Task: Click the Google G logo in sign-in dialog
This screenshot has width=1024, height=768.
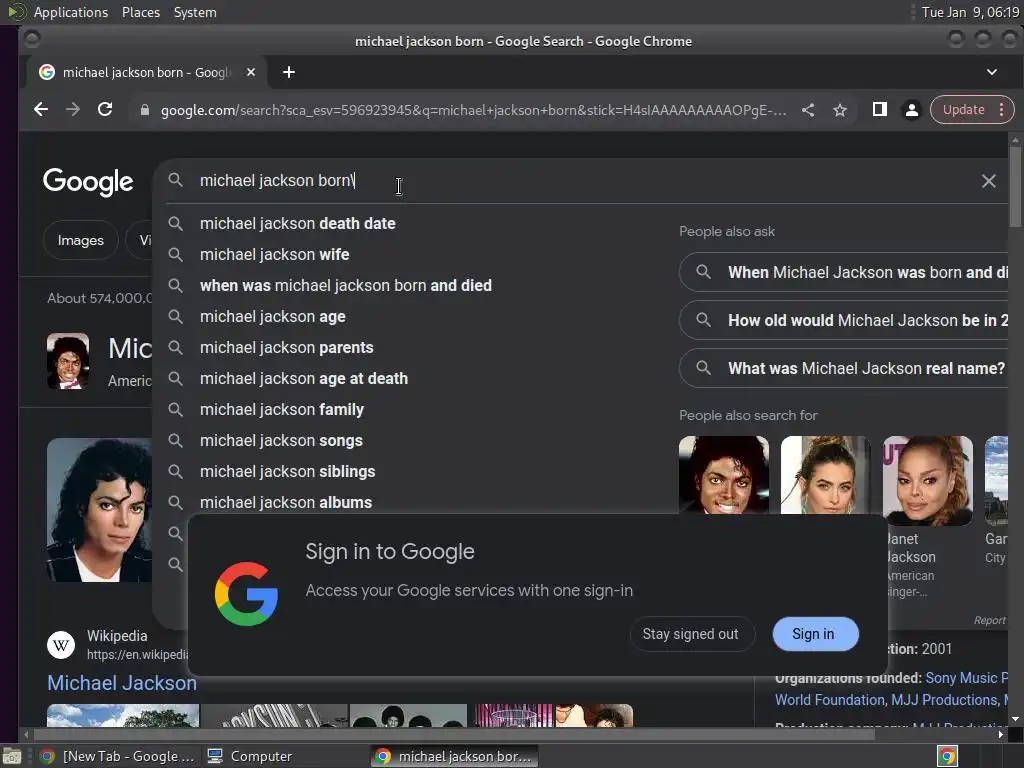Action: [x=246, y=594]
